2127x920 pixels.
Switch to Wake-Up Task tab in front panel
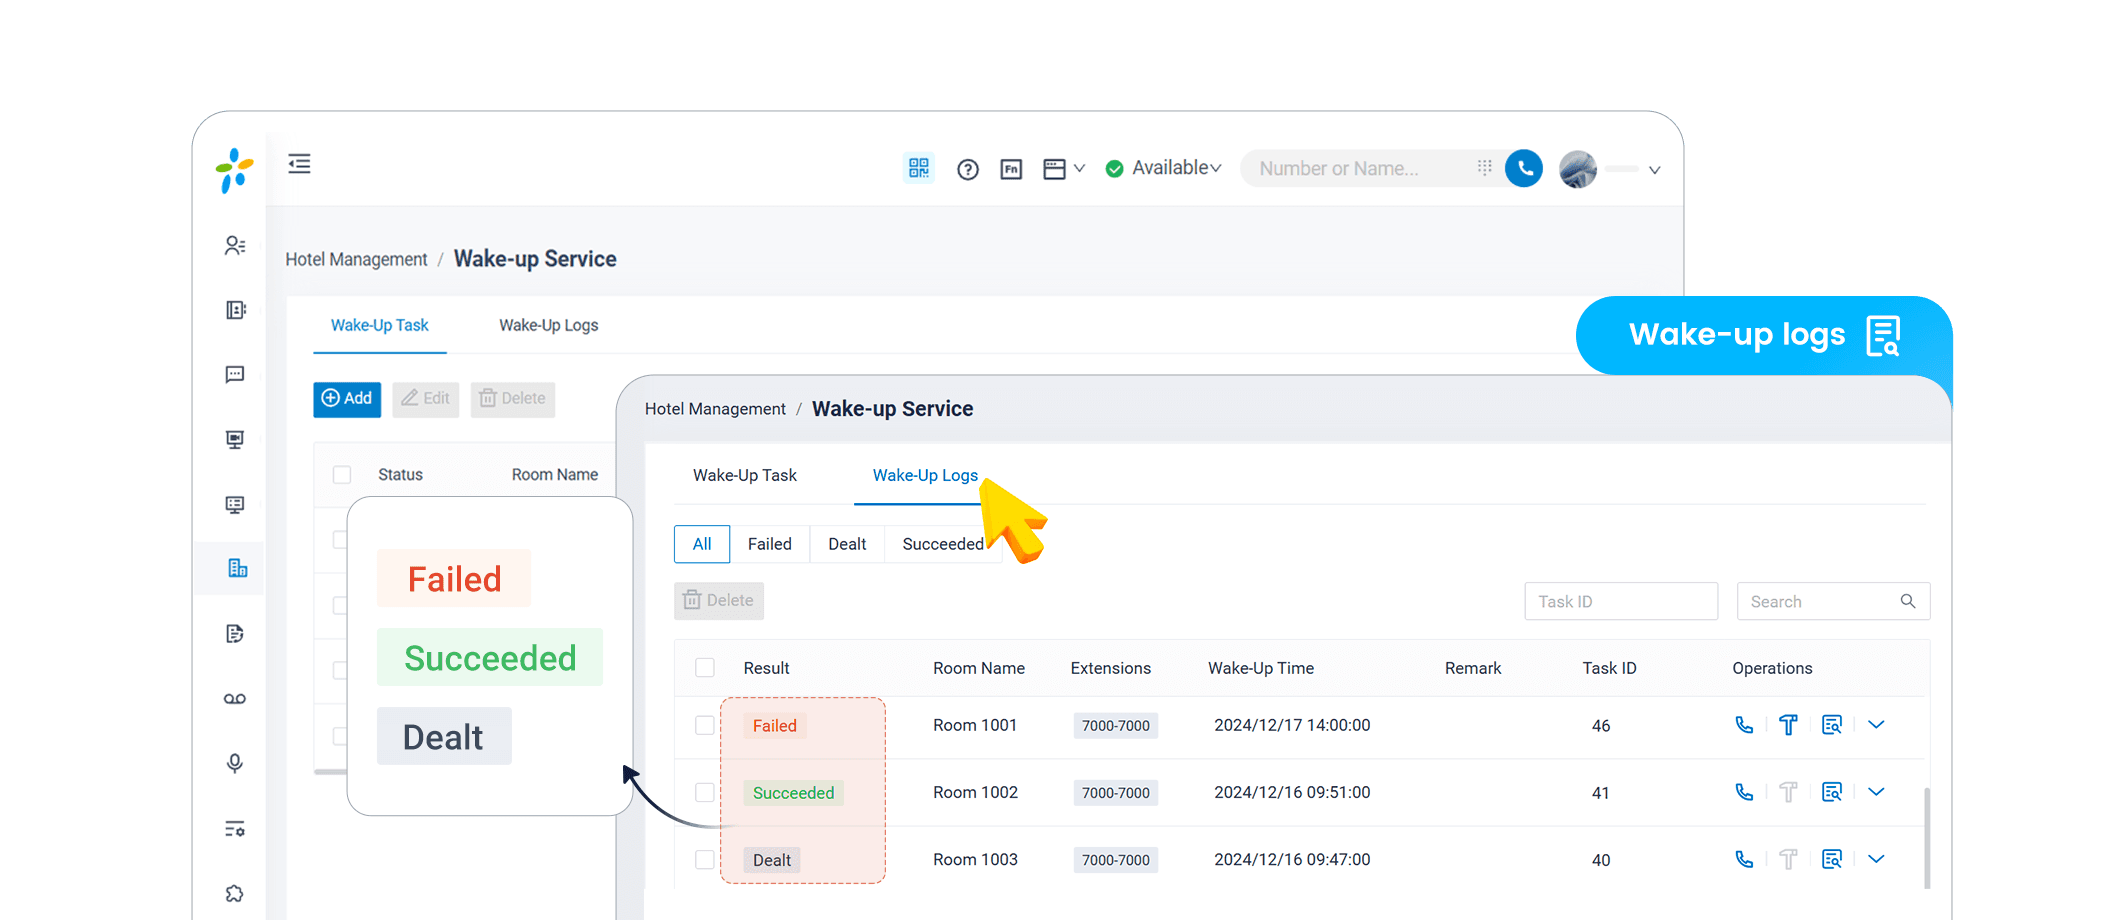tap(745, 475)
